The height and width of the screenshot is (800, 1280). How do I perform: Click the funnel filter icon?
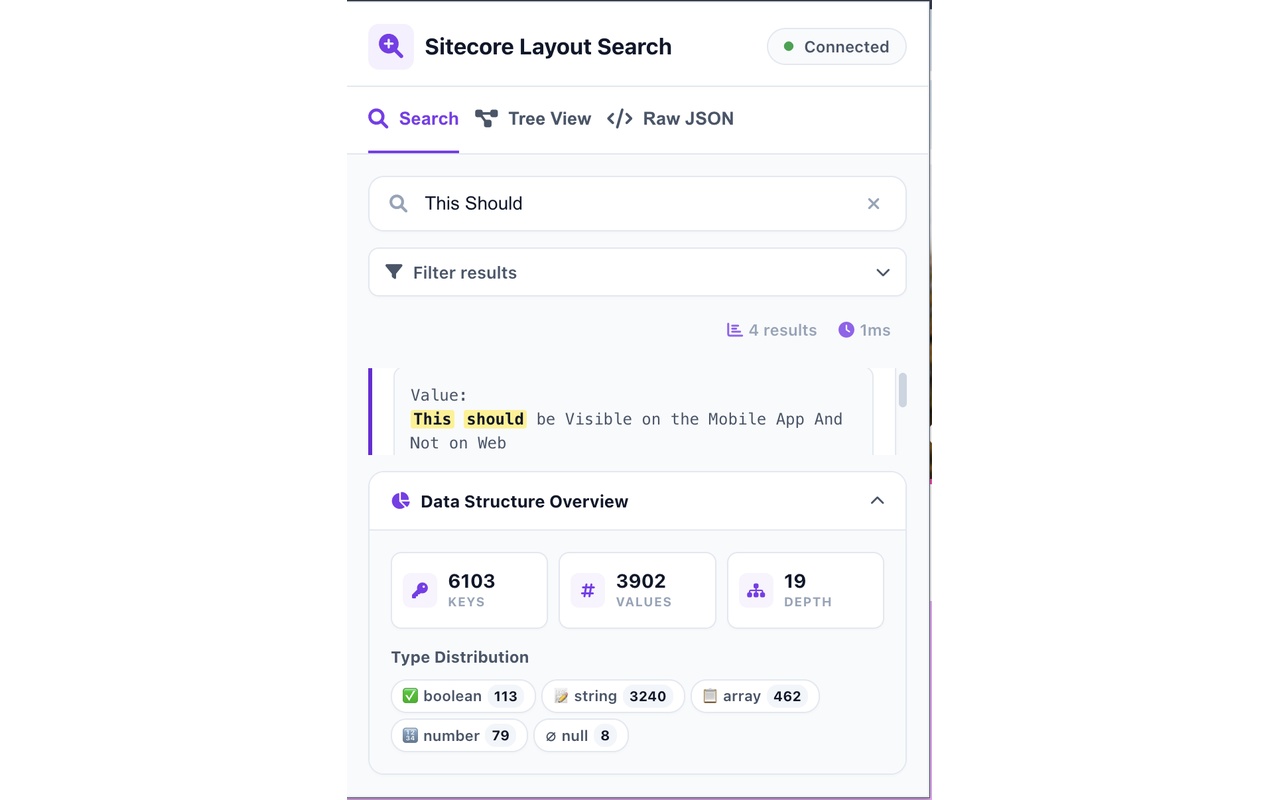point(394,272)
